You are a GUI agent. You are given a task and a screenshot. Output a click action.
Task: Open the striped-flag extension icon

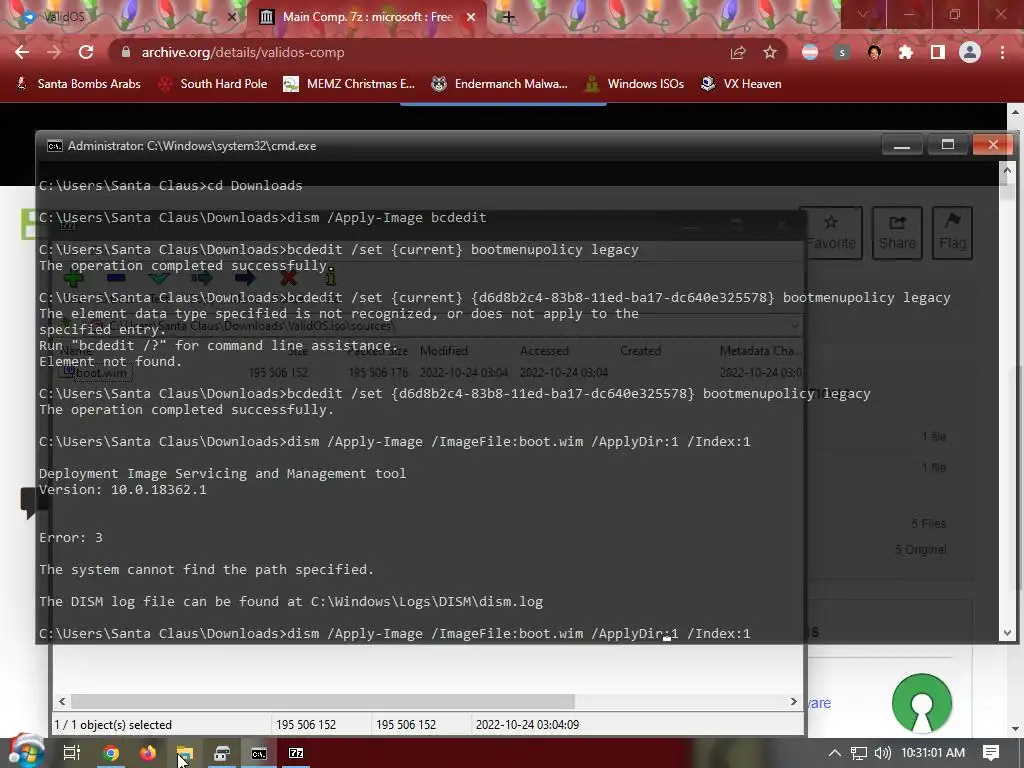810,52
